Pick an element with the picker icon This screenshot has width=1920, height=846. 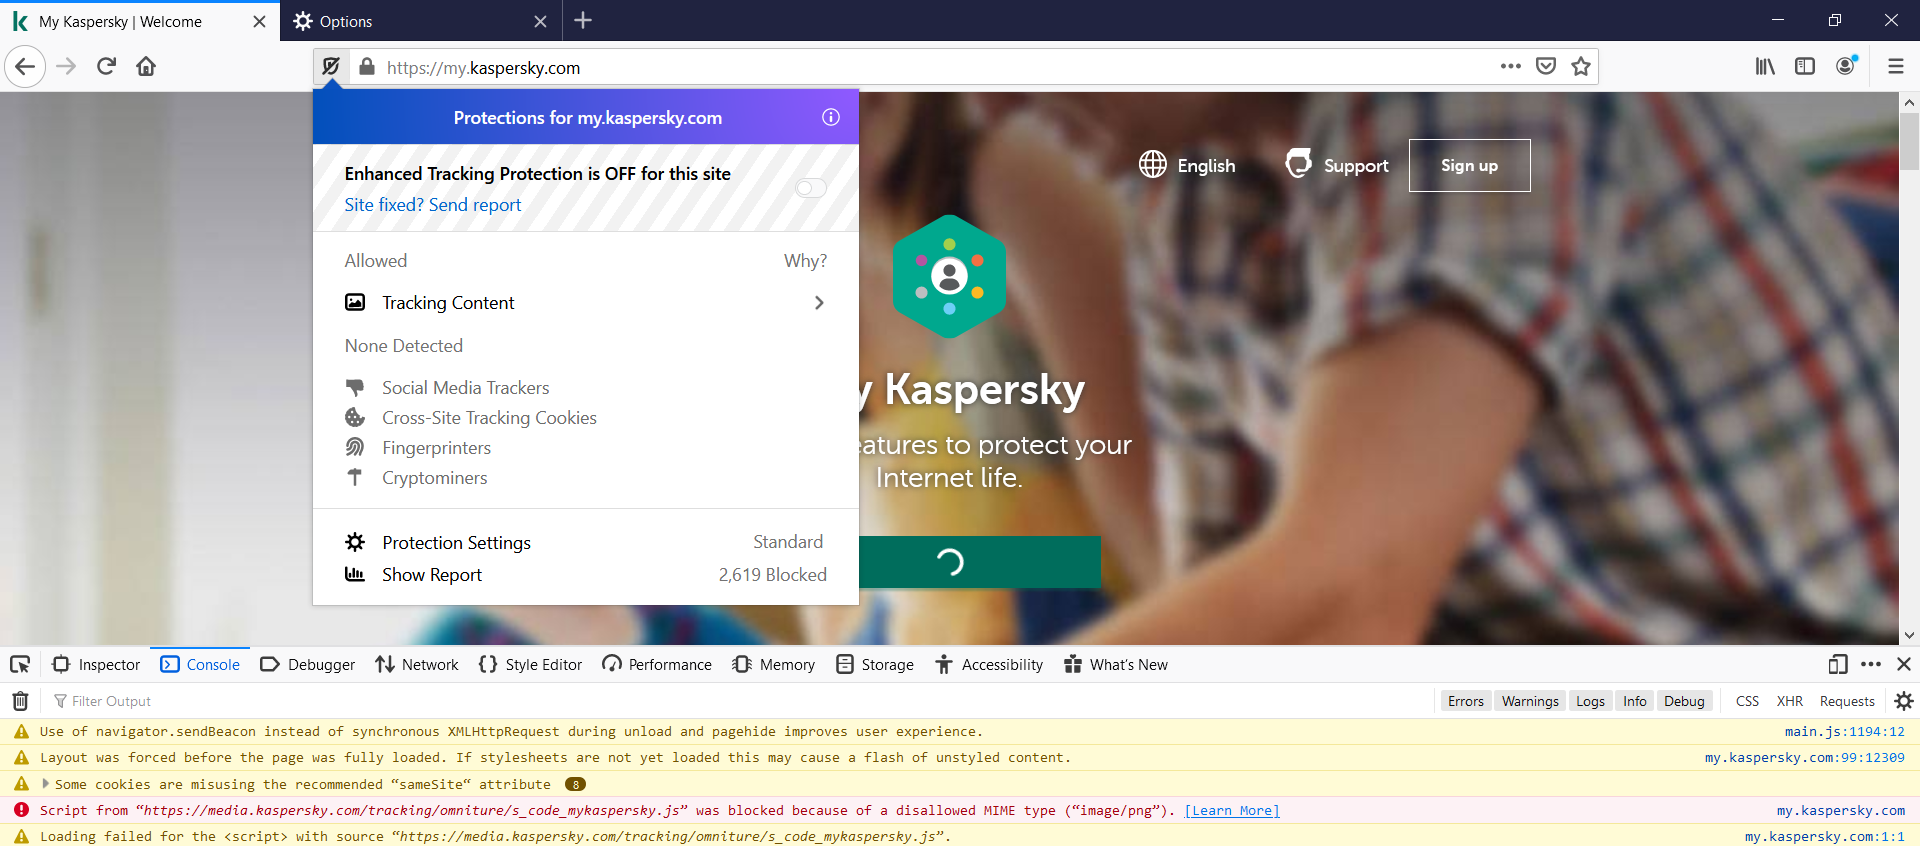(20, 665)
